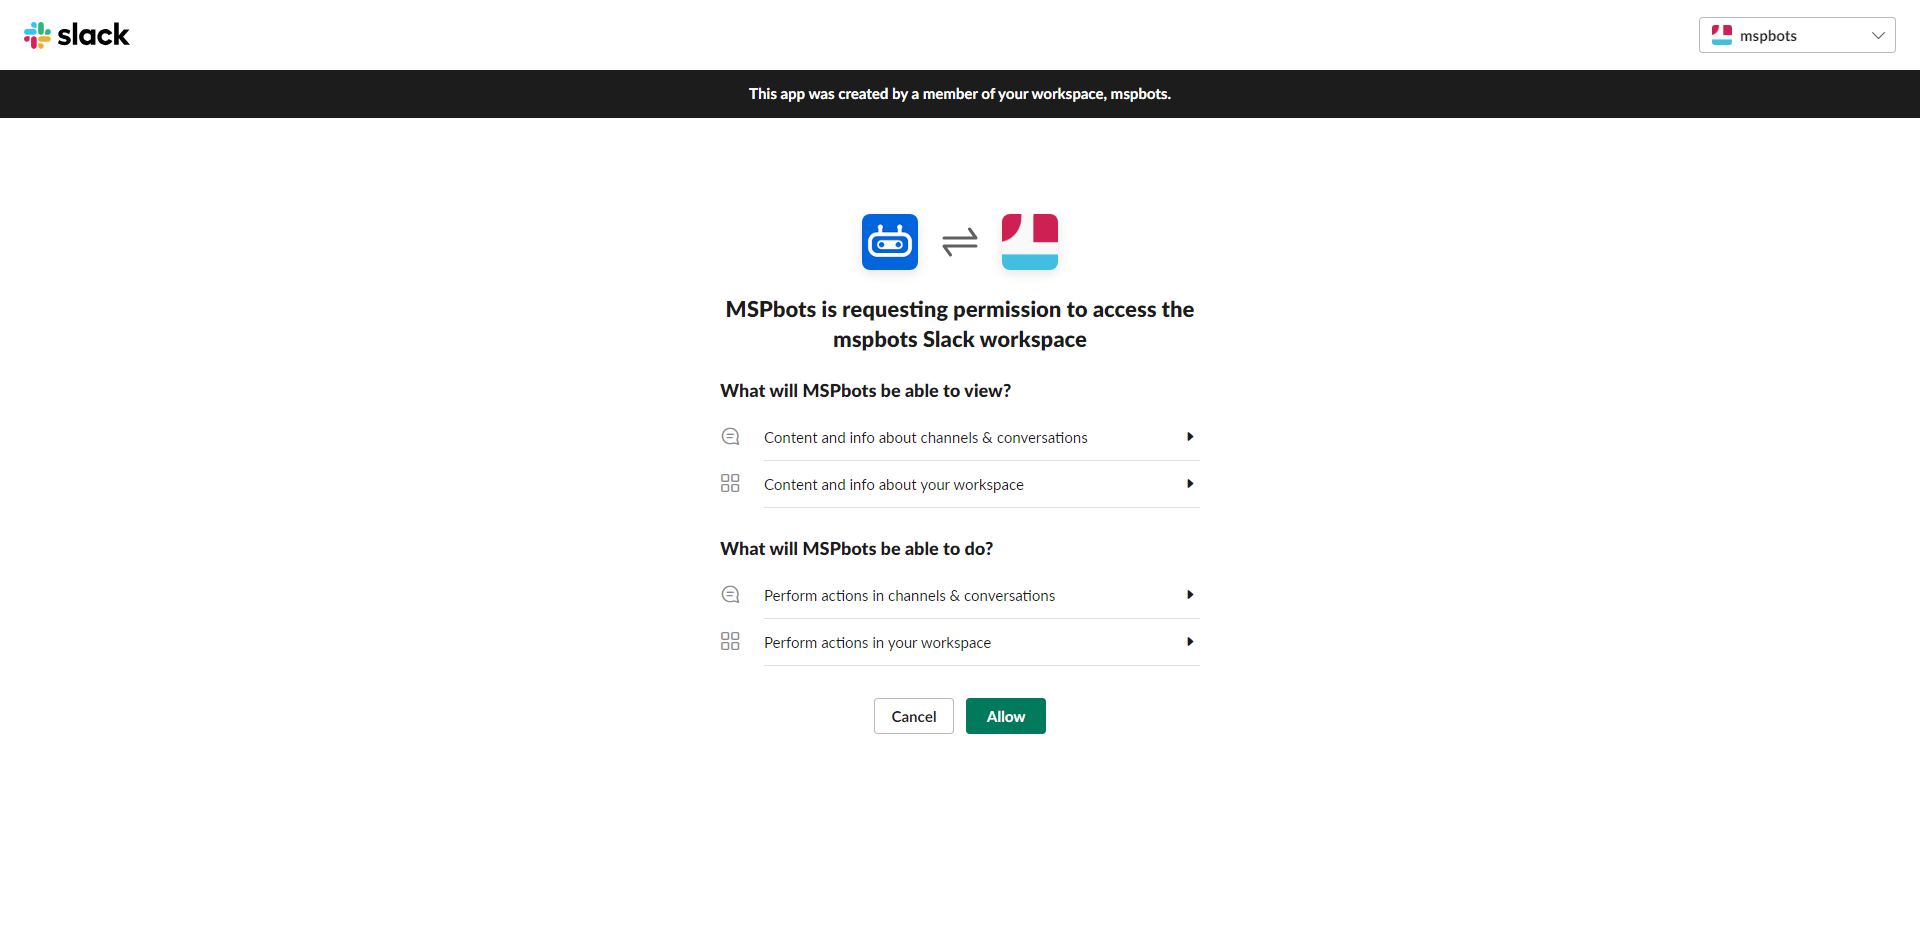Select 'Content and info about your workspace'

click(x=893, y=485)
